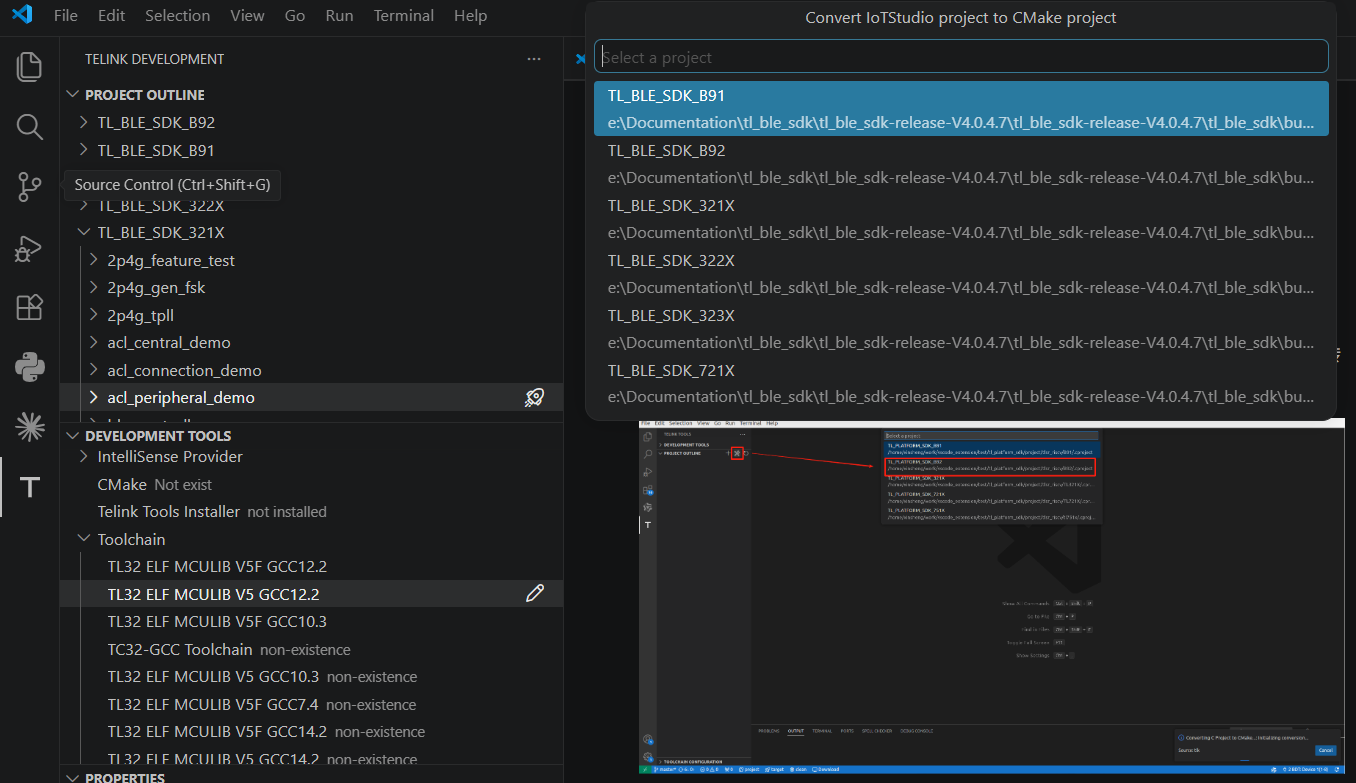
Task: Open the Go menu
Action: click(295, 16)
